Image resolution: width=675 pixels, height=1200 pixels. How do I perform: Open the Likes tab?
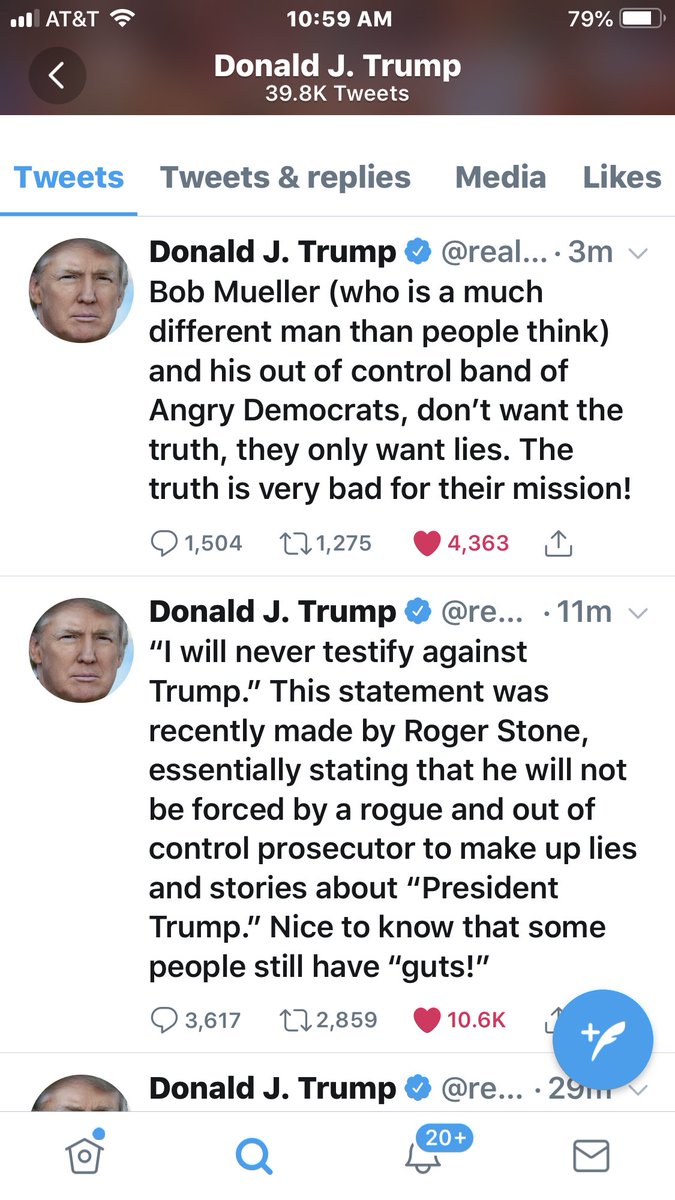[622, 177]
